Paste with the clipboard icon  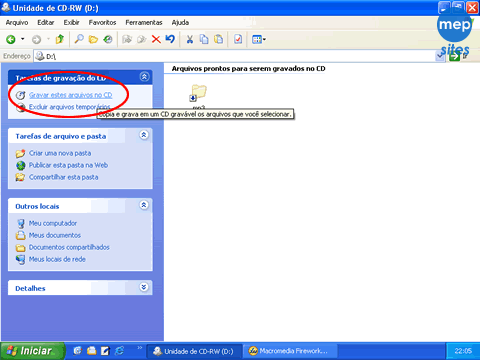click(x=219, y=39)
